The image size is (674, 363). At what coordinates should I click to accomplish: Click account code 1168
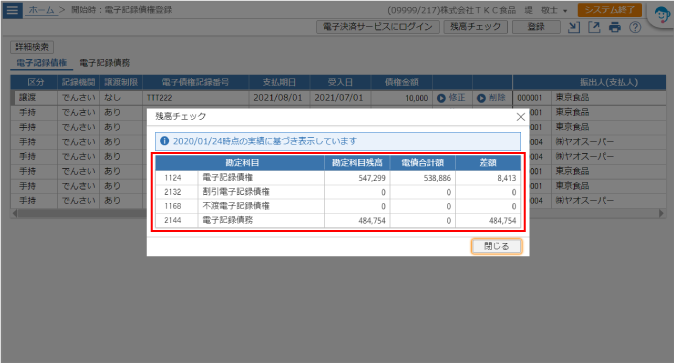(173, 206)
